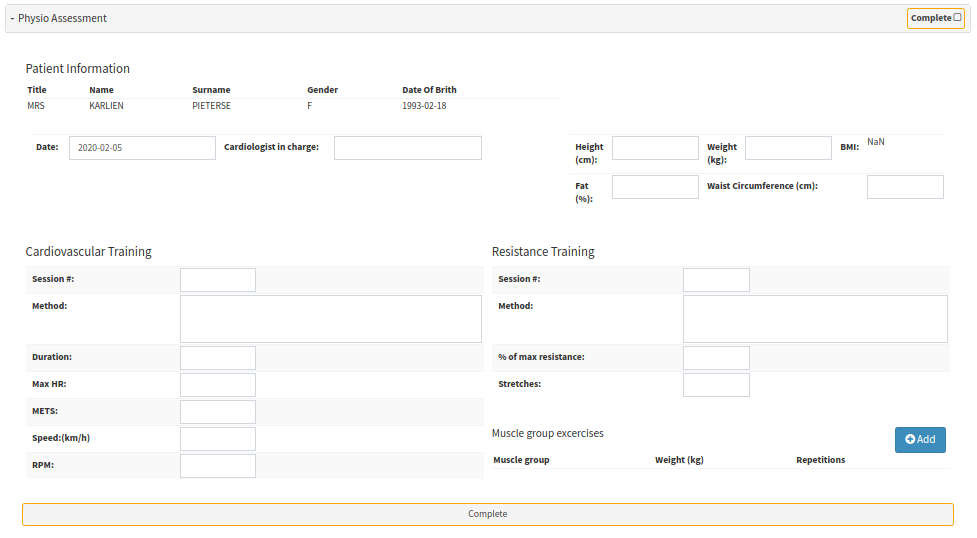Select the RPM input field
Image resolution: width=977 pixels, height=538 pixels.
click(x=217, y=466)
